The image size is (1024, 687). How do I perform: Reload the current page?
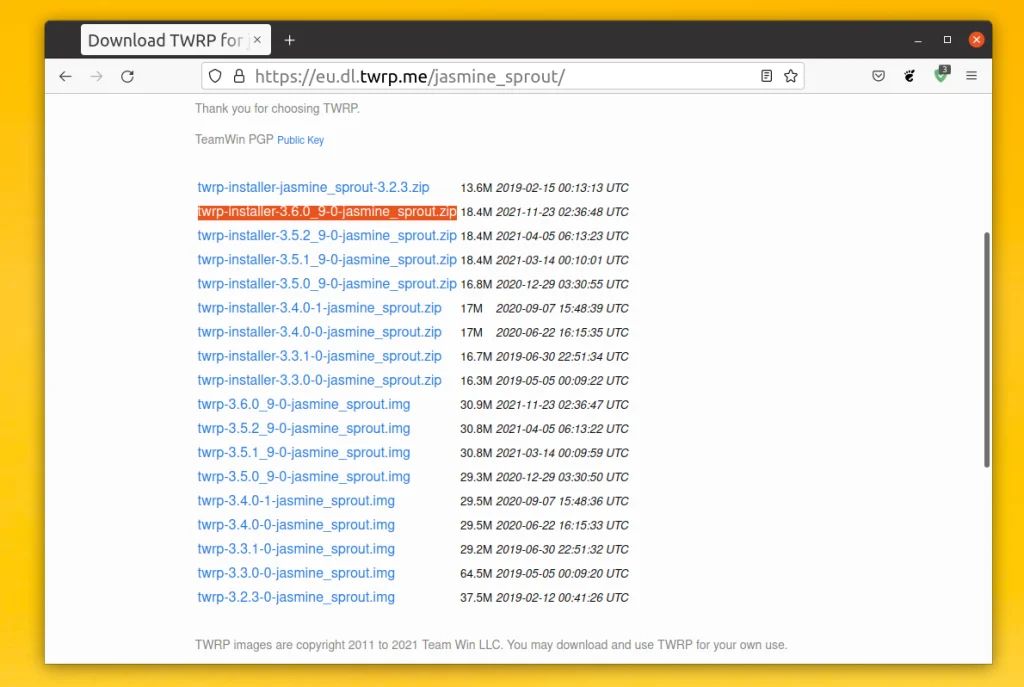pos(127,76)
